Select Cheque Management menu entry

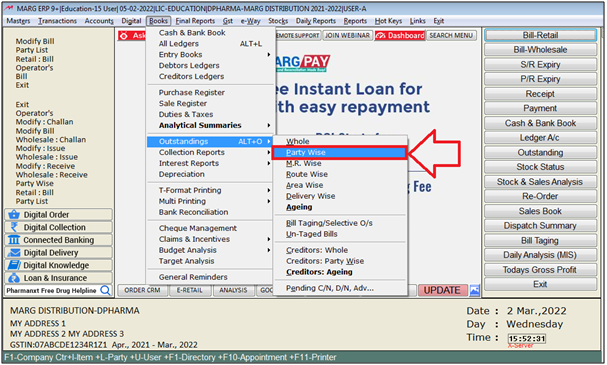coord(197,228)
